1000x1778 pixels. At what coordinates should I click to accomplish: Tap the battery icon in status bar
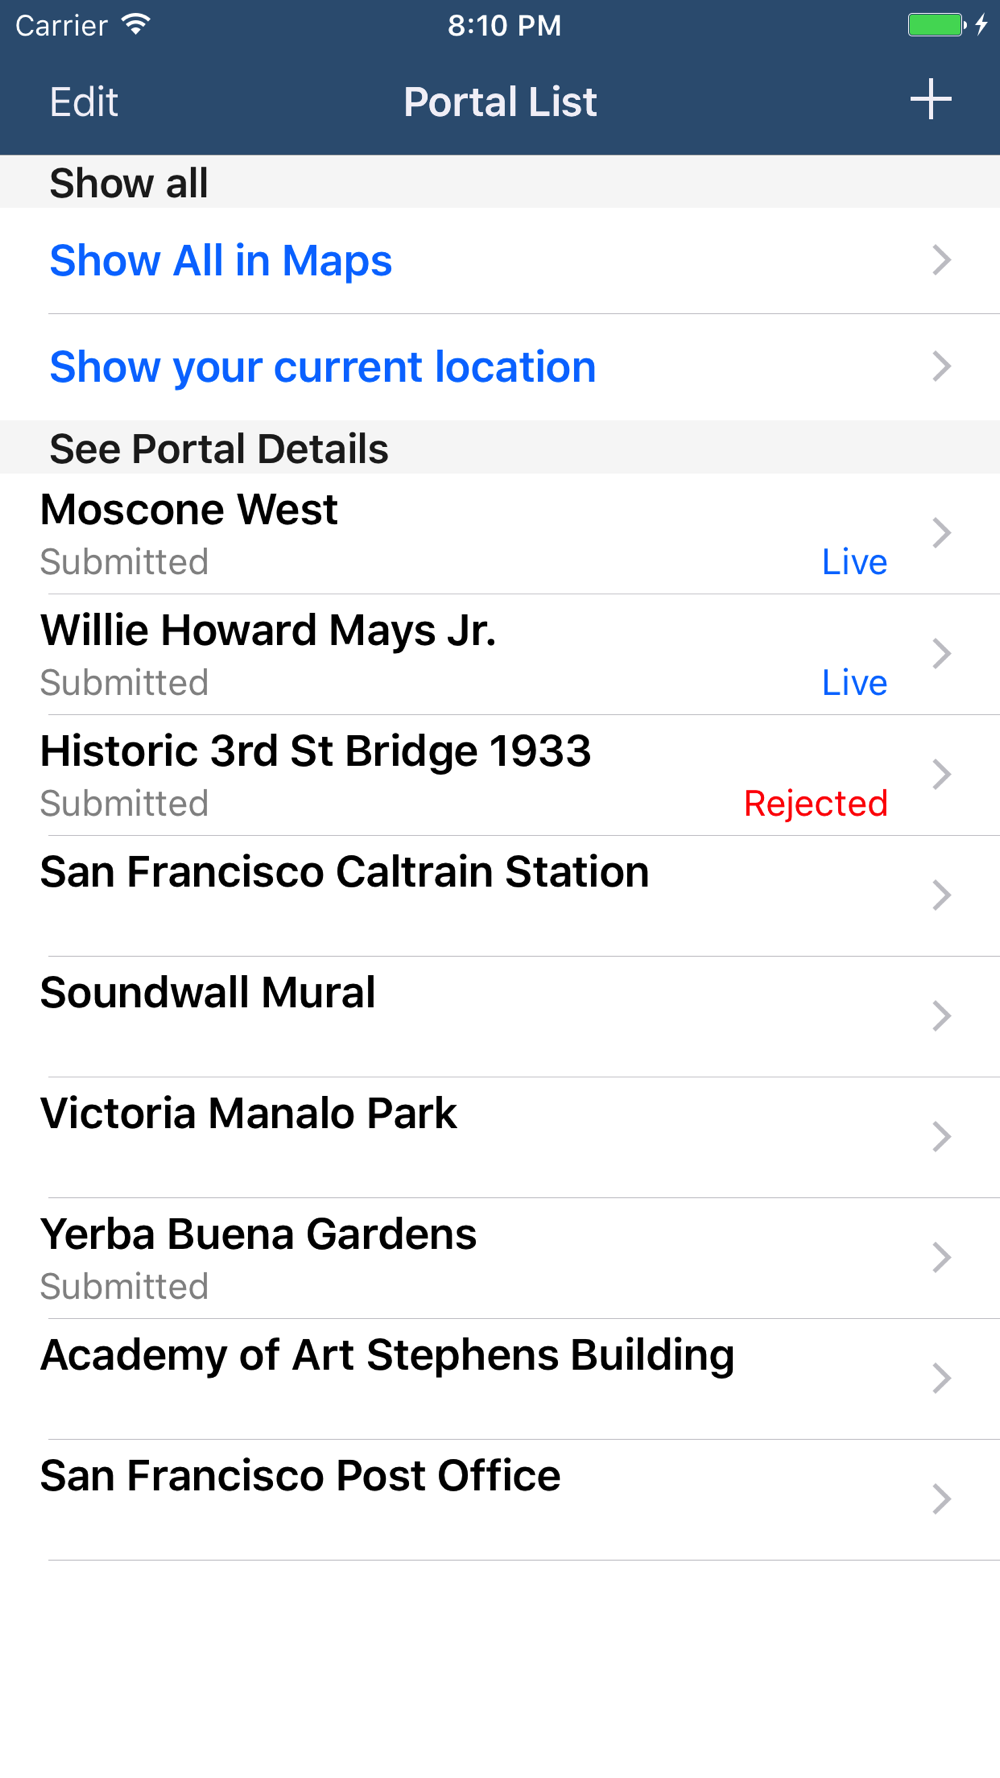(x=936, y=24)
